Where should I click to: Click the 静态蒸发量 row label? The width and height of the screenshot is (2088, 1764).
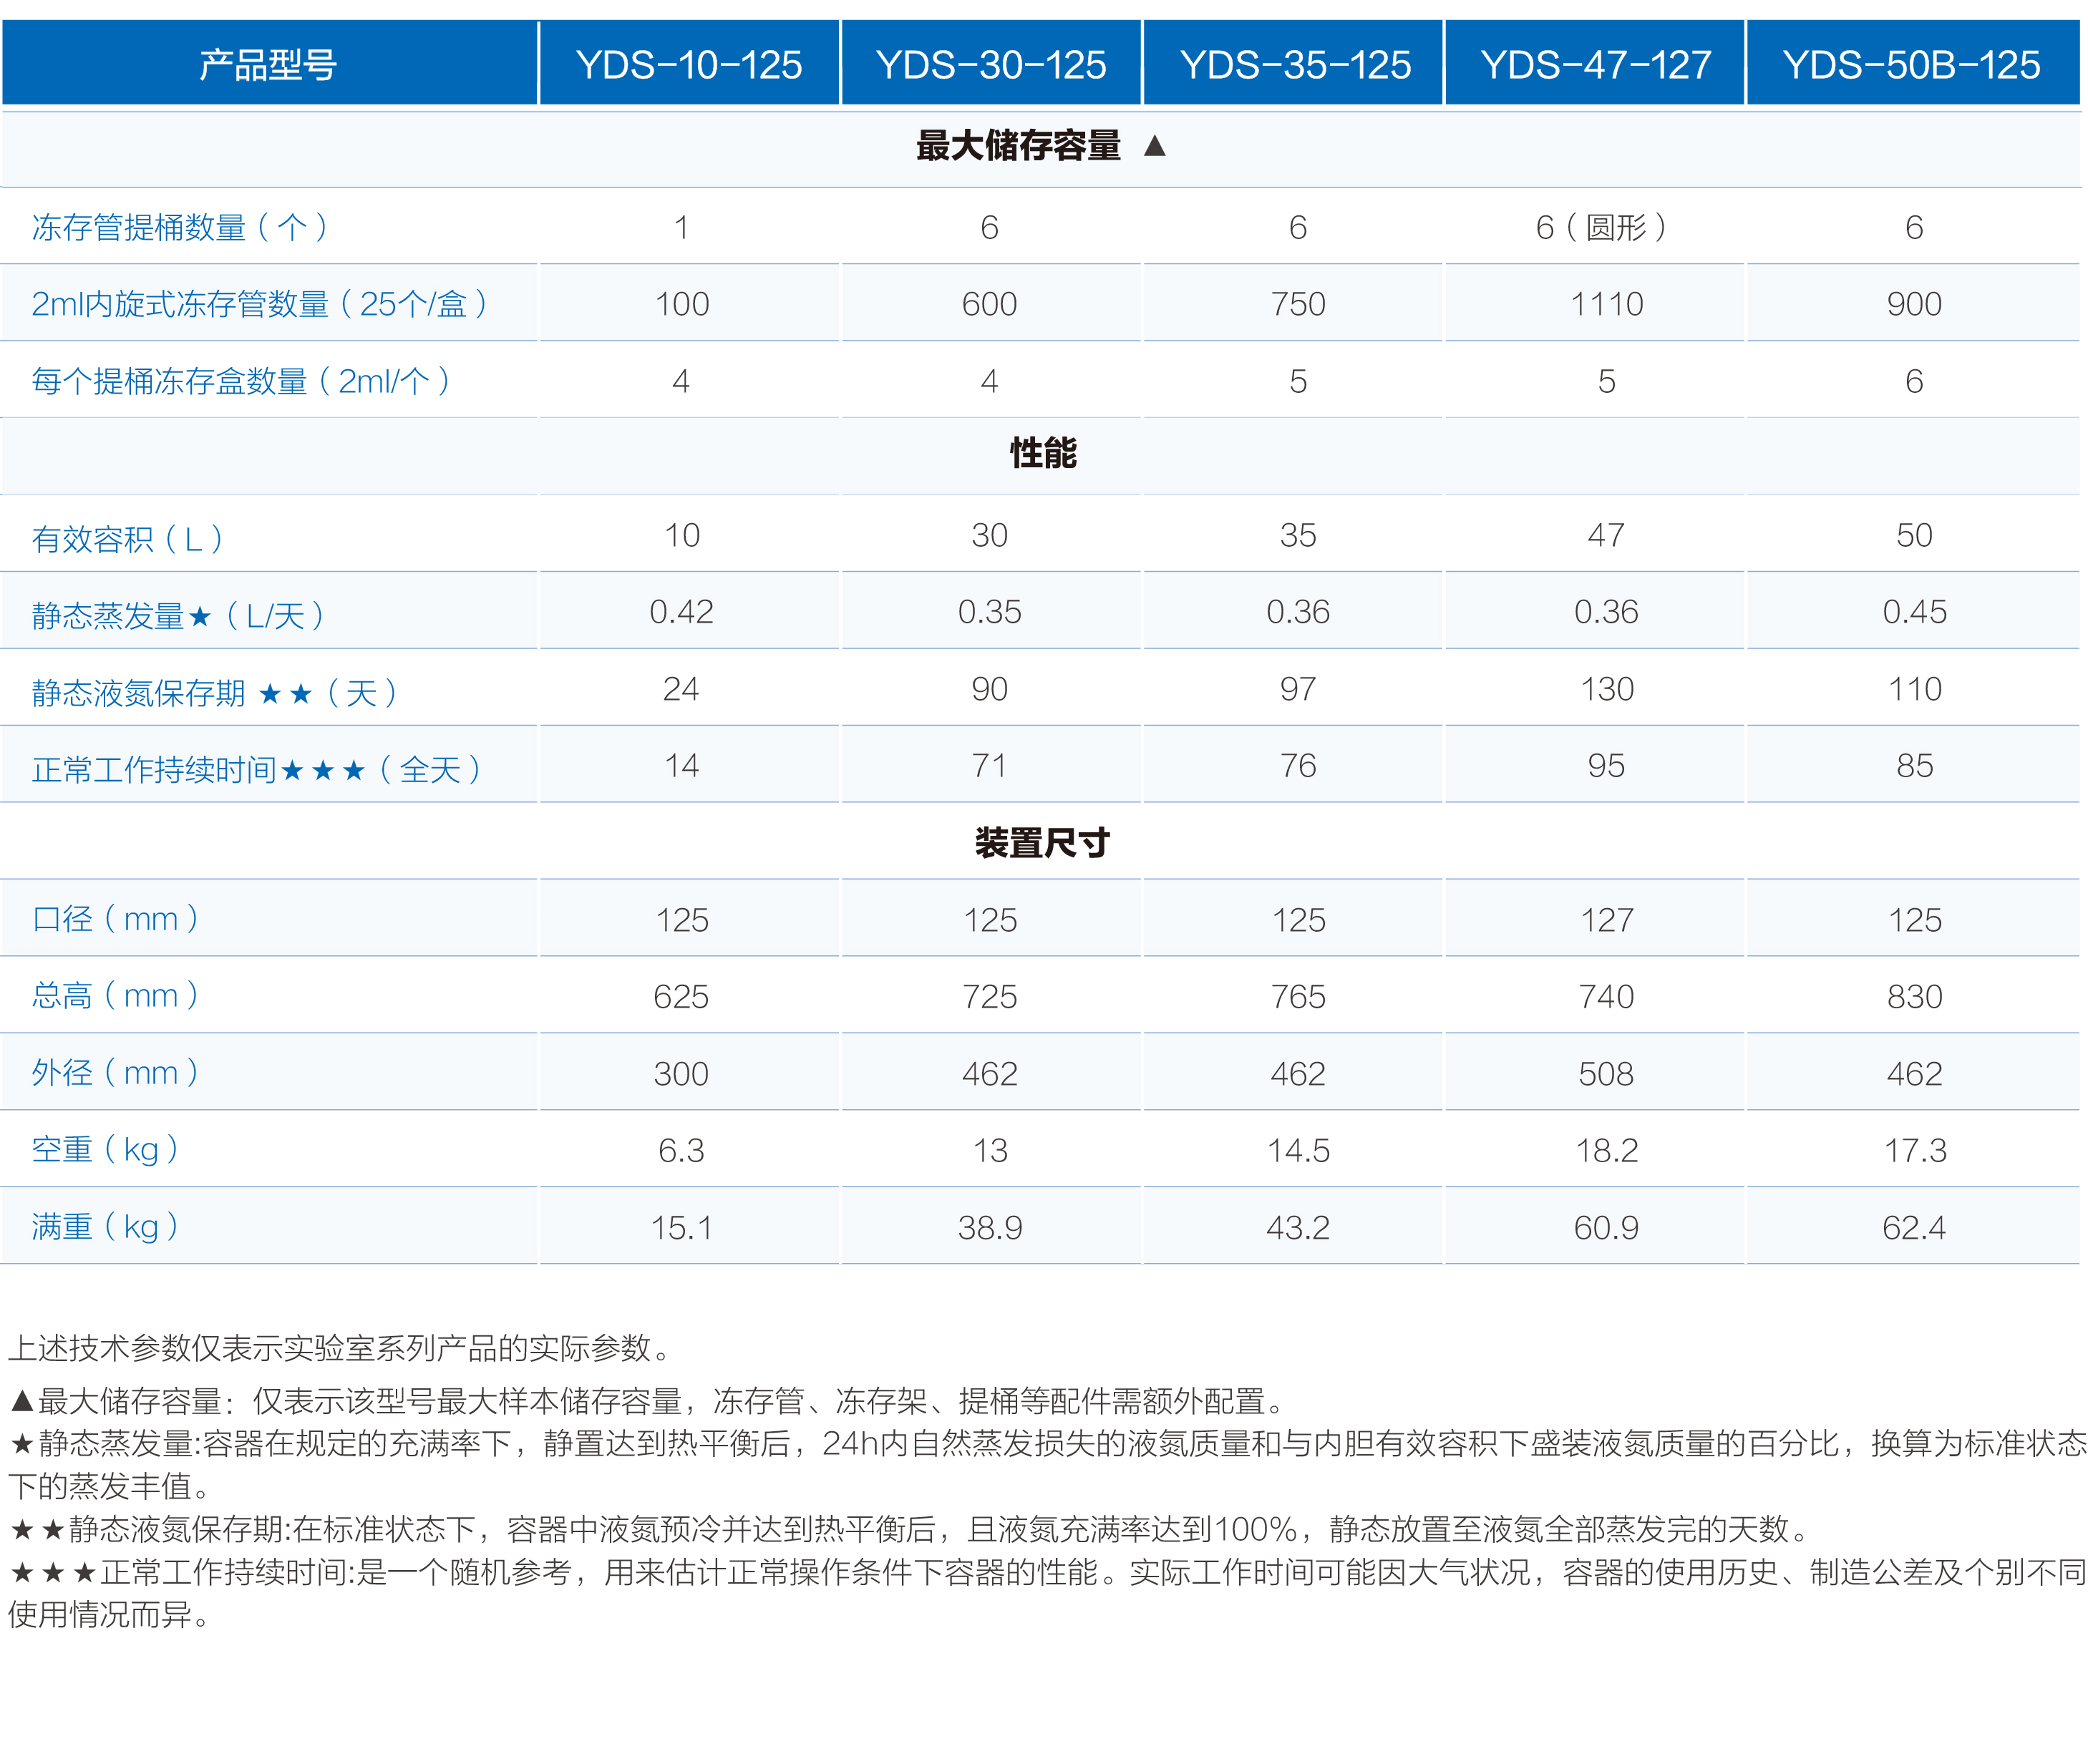(178, 616)
